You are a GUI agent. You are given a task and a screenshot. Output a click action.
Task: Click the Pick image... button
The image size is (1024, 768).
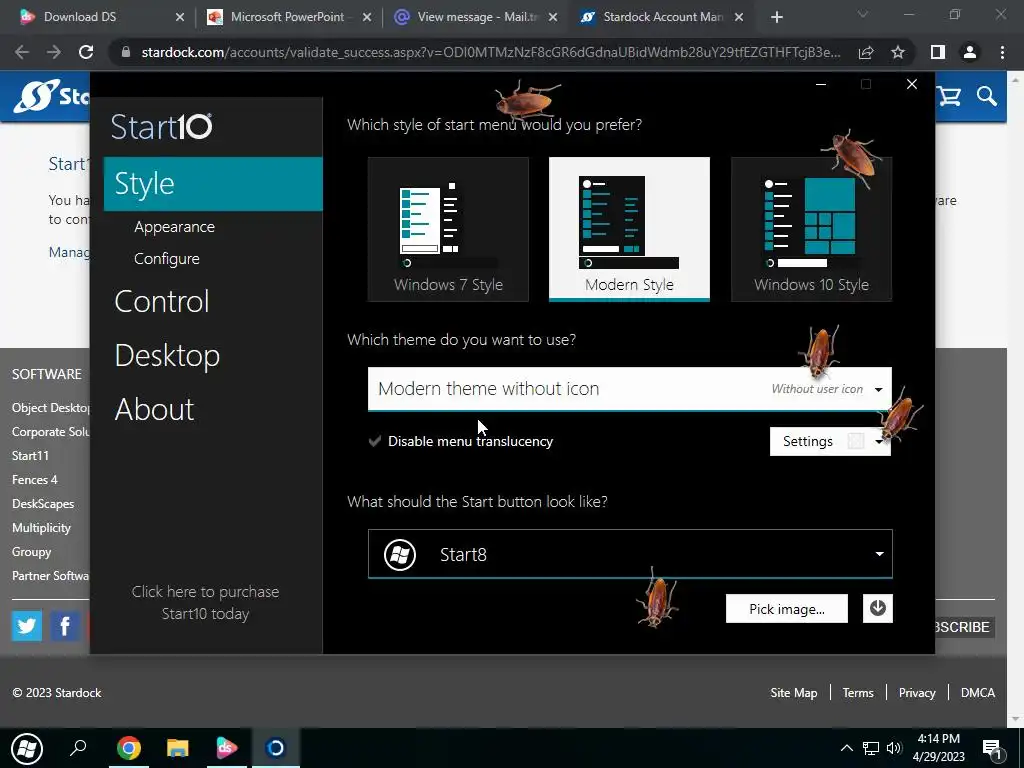(786, 609)
